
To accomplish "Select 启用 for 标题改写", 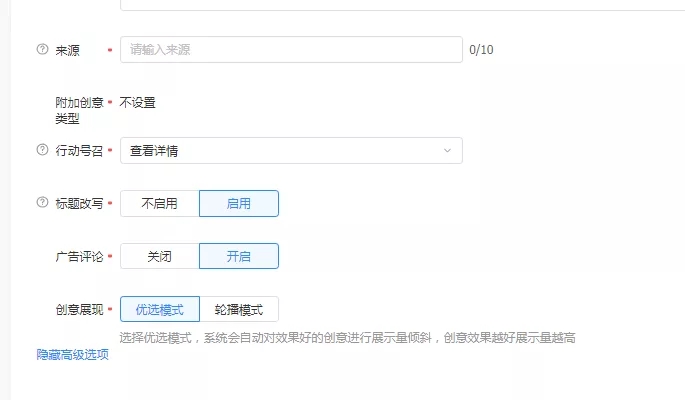I will click(x=239, y=203).
